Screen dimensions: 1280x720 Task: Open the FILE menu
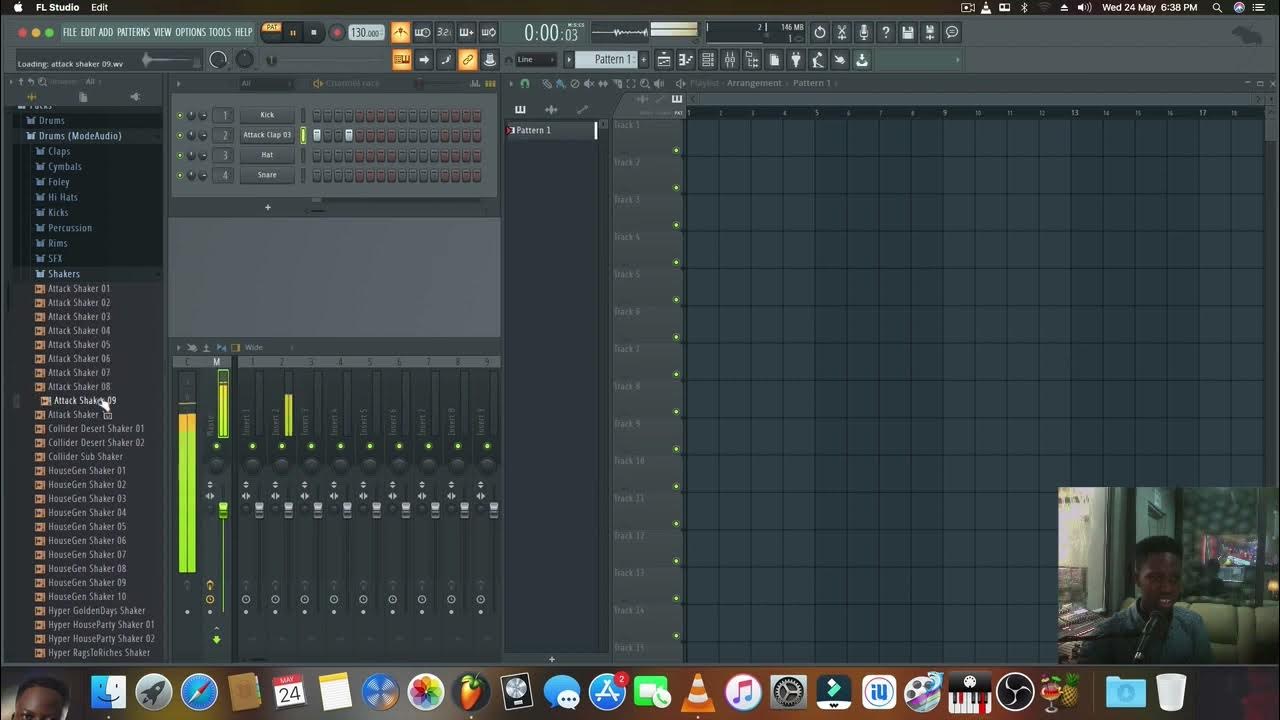[70, 33]
